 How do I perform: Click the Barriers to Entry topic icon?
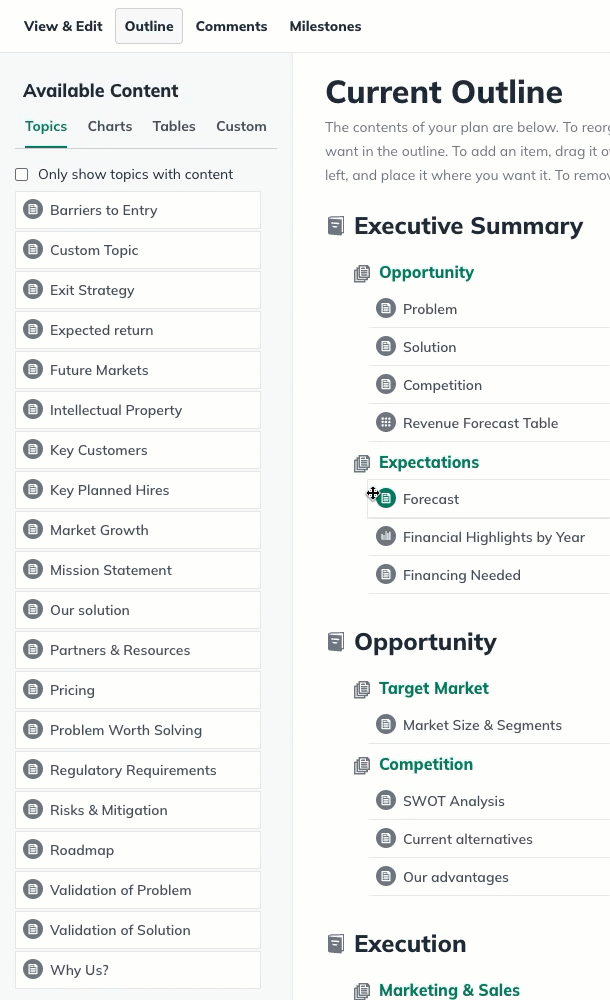[33, 209]
